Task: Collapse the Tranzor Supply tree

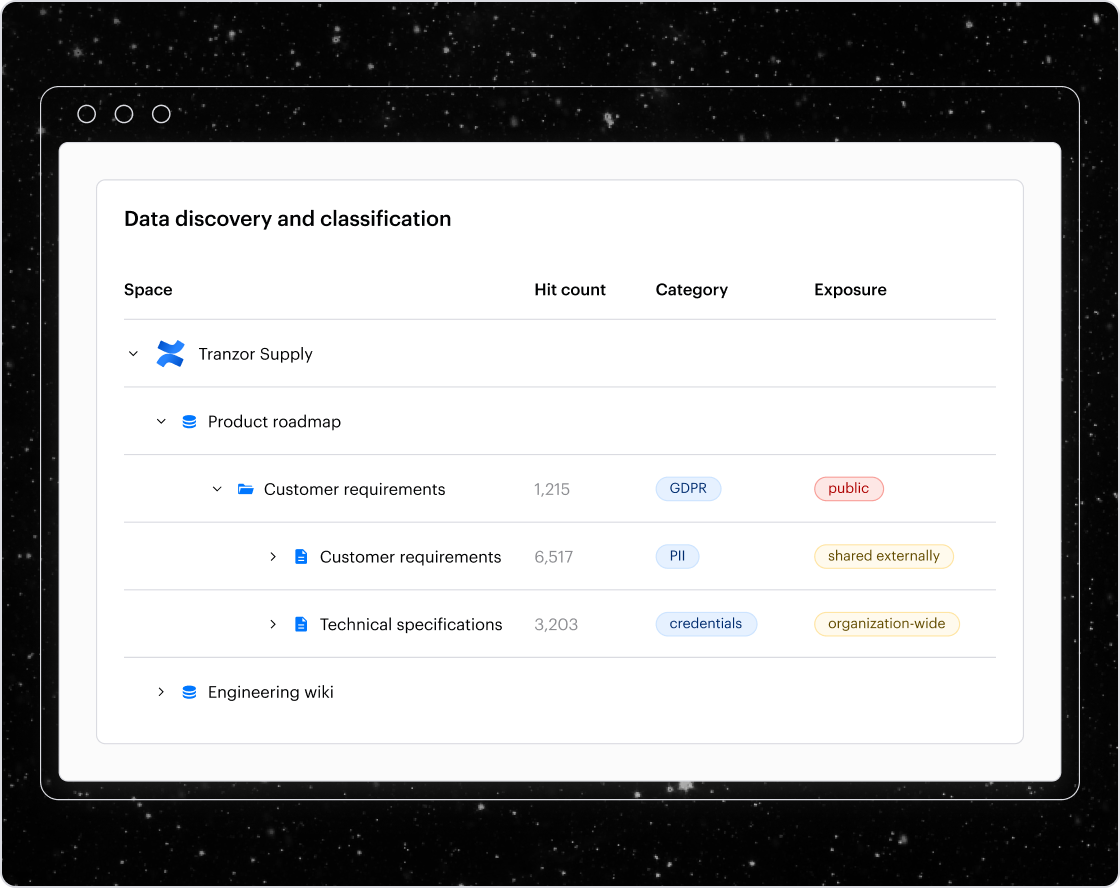Action: (x=133, y=353)
